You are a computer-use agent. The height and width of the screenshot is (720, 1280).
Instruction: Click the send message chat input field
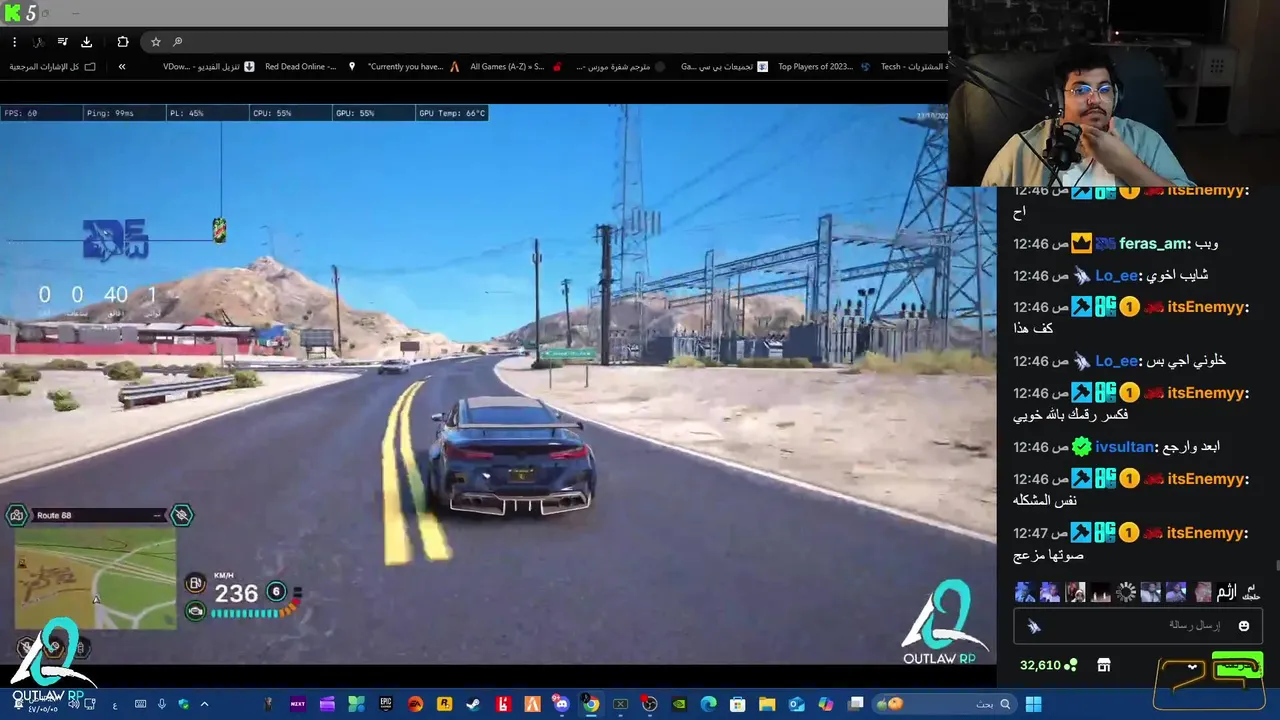click(x=1137, y=626)
